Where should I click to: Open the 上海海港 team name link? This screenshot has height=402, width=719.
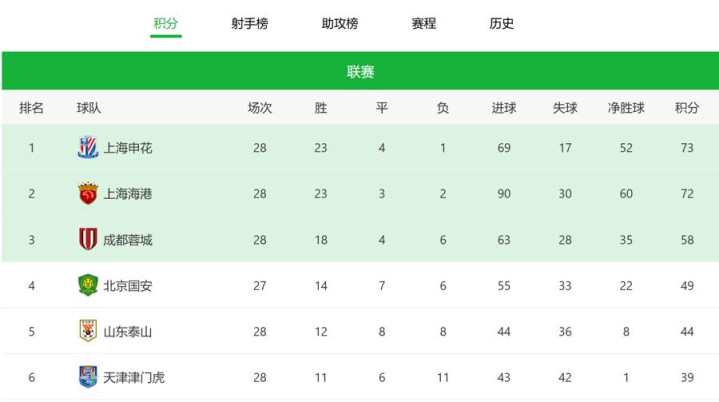pyautogui.click(x=128, y=194)
